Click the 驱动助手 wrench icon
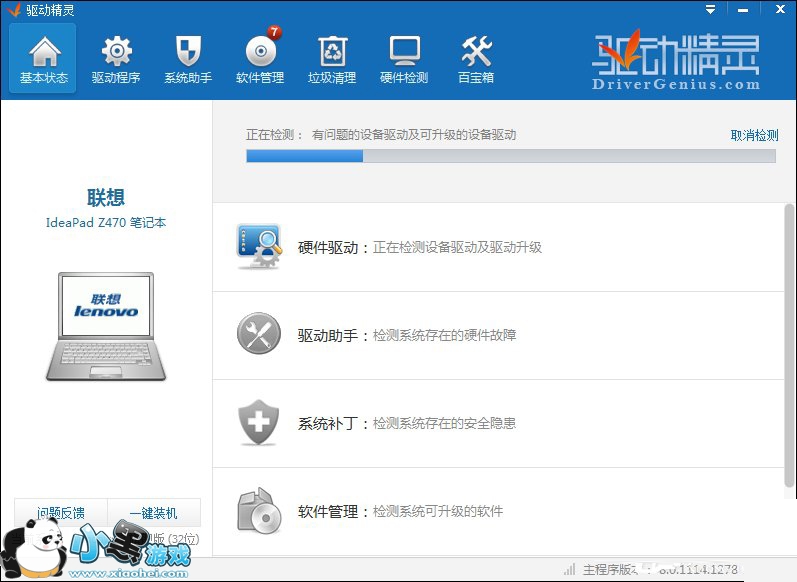 point(258,335)
